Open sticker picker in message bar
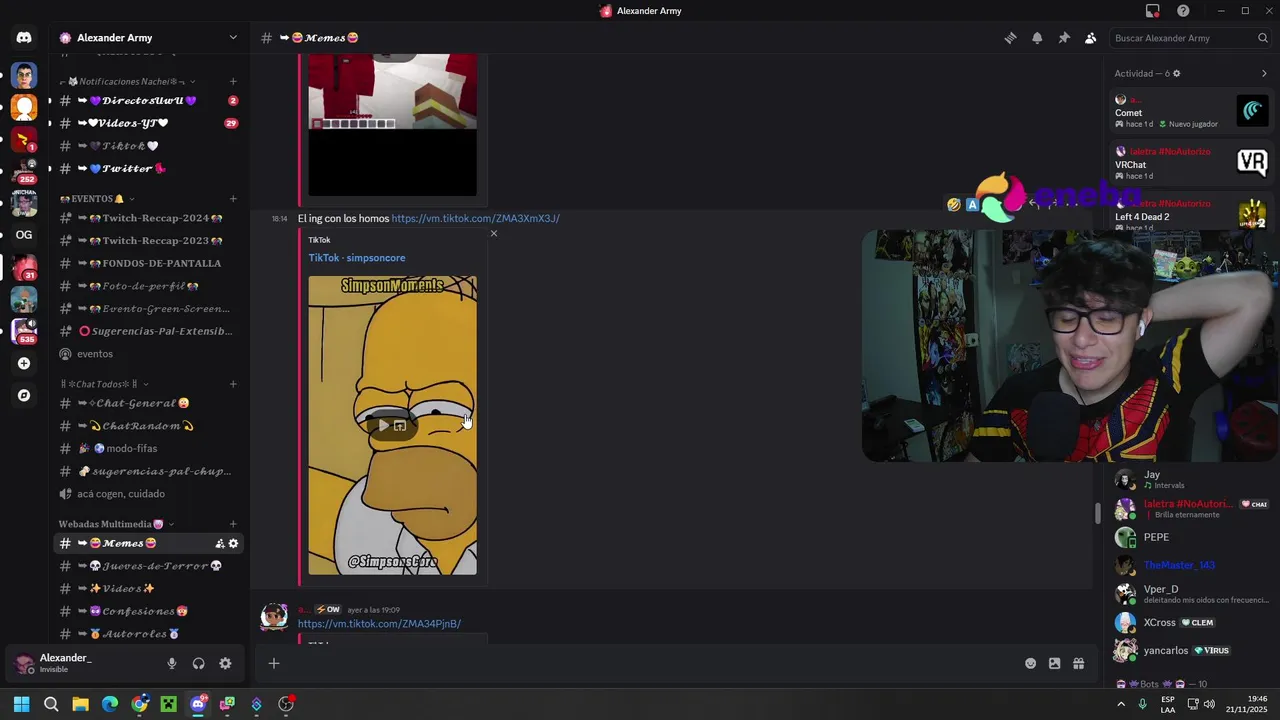This screenshot has width=1280, height=720. [1054, 663]
